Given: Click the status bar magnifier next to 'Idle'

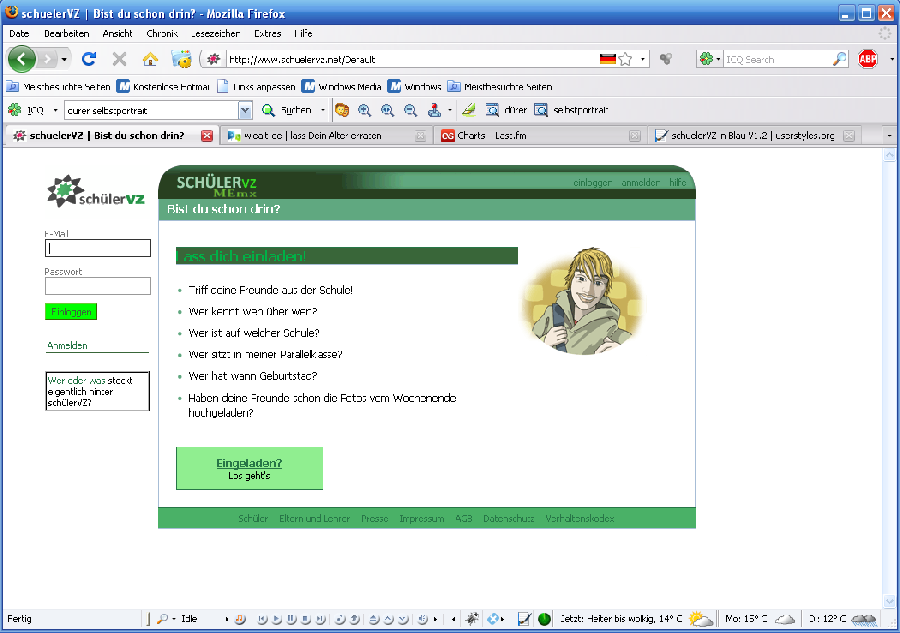Looking at the screenshot, I should coord(162,619).
